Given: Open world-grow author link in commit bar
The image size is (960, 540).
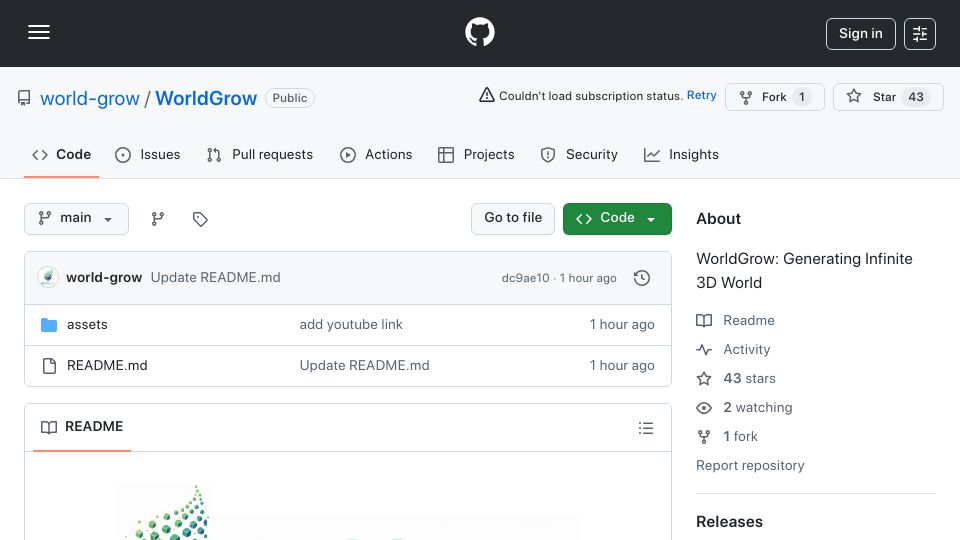Looking at the screenshot, I should tap(104, 277).
